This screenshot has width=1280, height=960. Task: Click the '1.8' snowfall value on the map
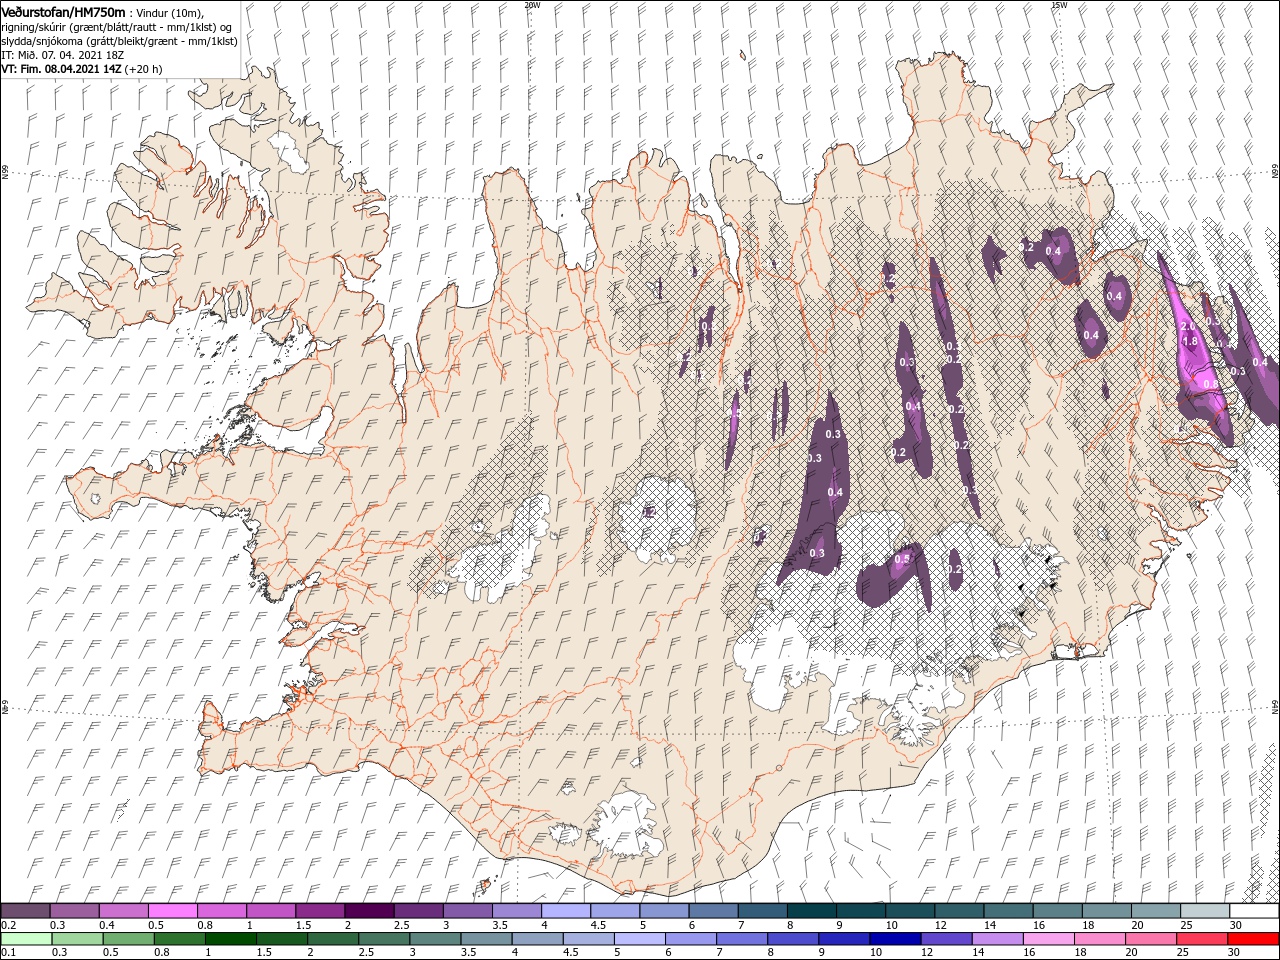[x=1190, y=341]
